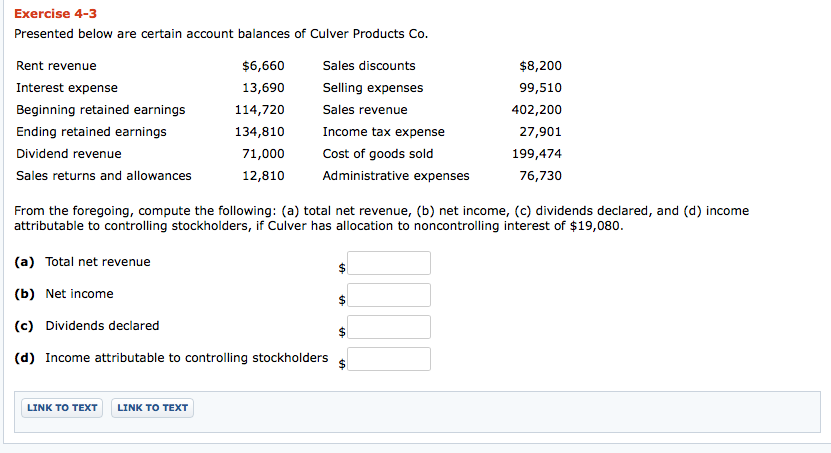Select the 402,200 sales revenue value
Screen dimensions: 831x453
[536, 110]
